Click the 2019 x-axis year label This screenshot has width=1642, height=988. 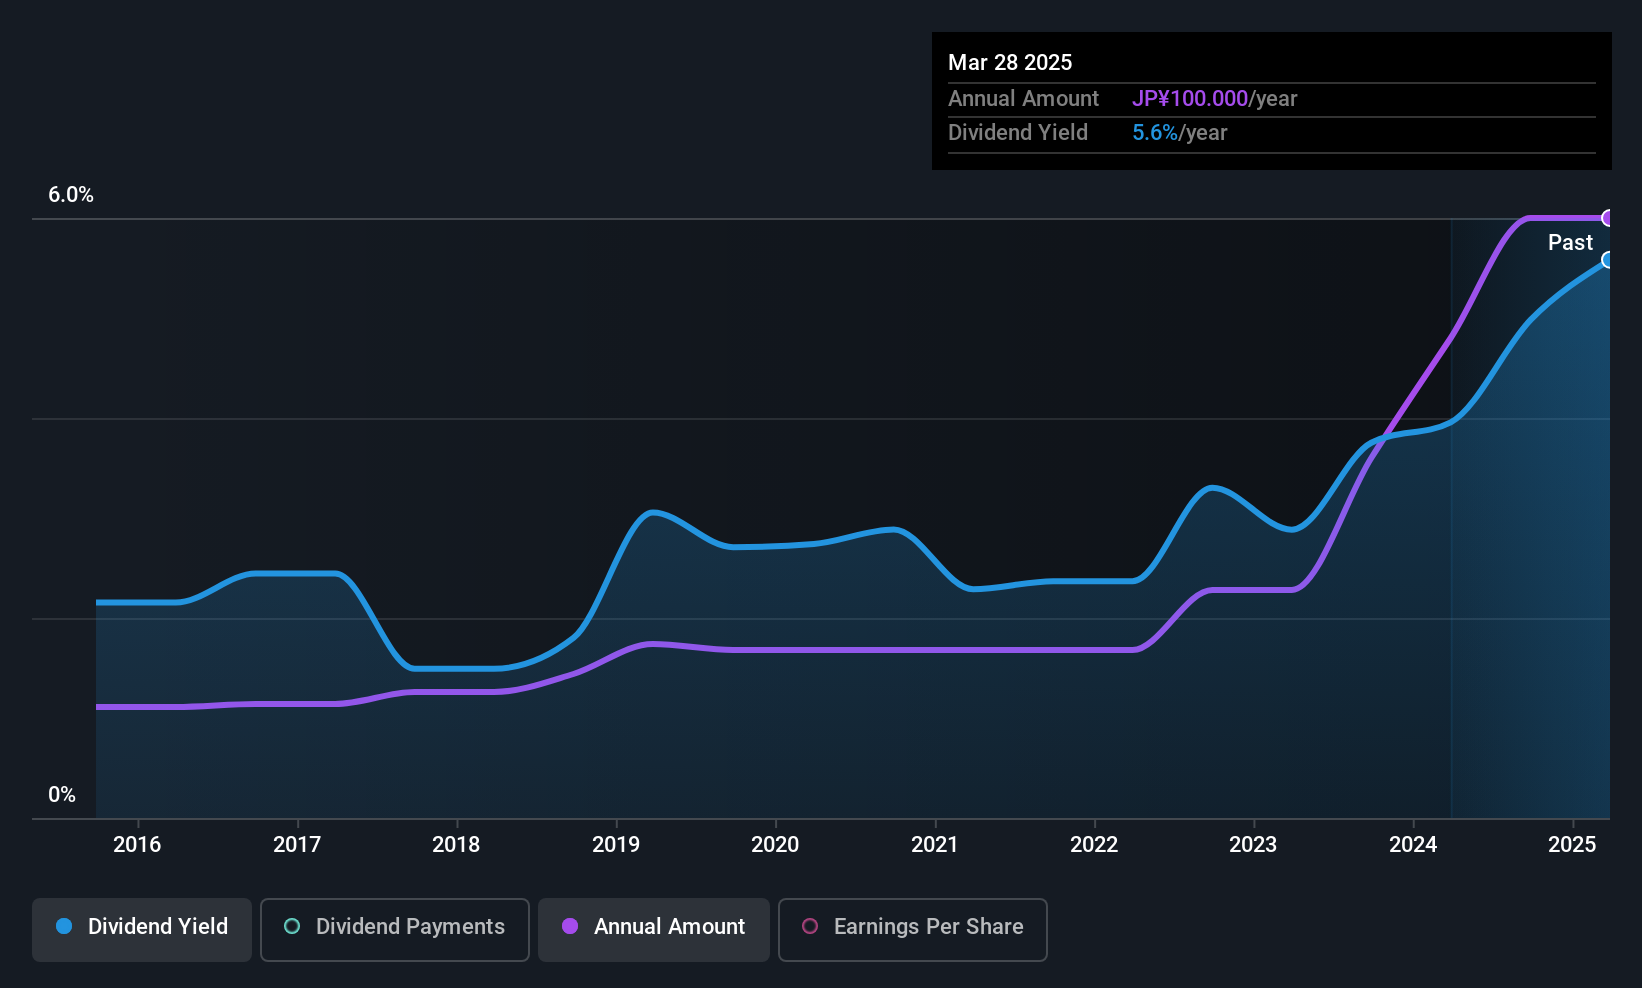pos(616,845)
